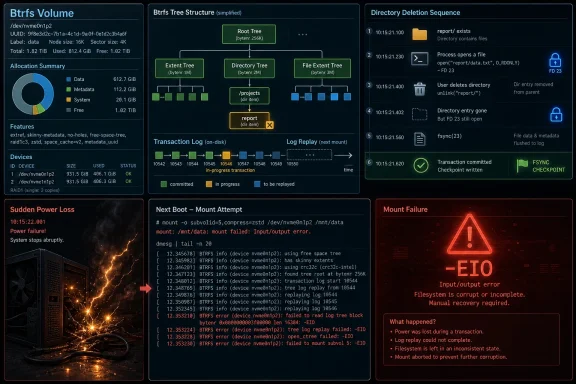Click the folder icon beside report/ exists
Viewport: 576px width, 384px height.
tap(419, 35)
